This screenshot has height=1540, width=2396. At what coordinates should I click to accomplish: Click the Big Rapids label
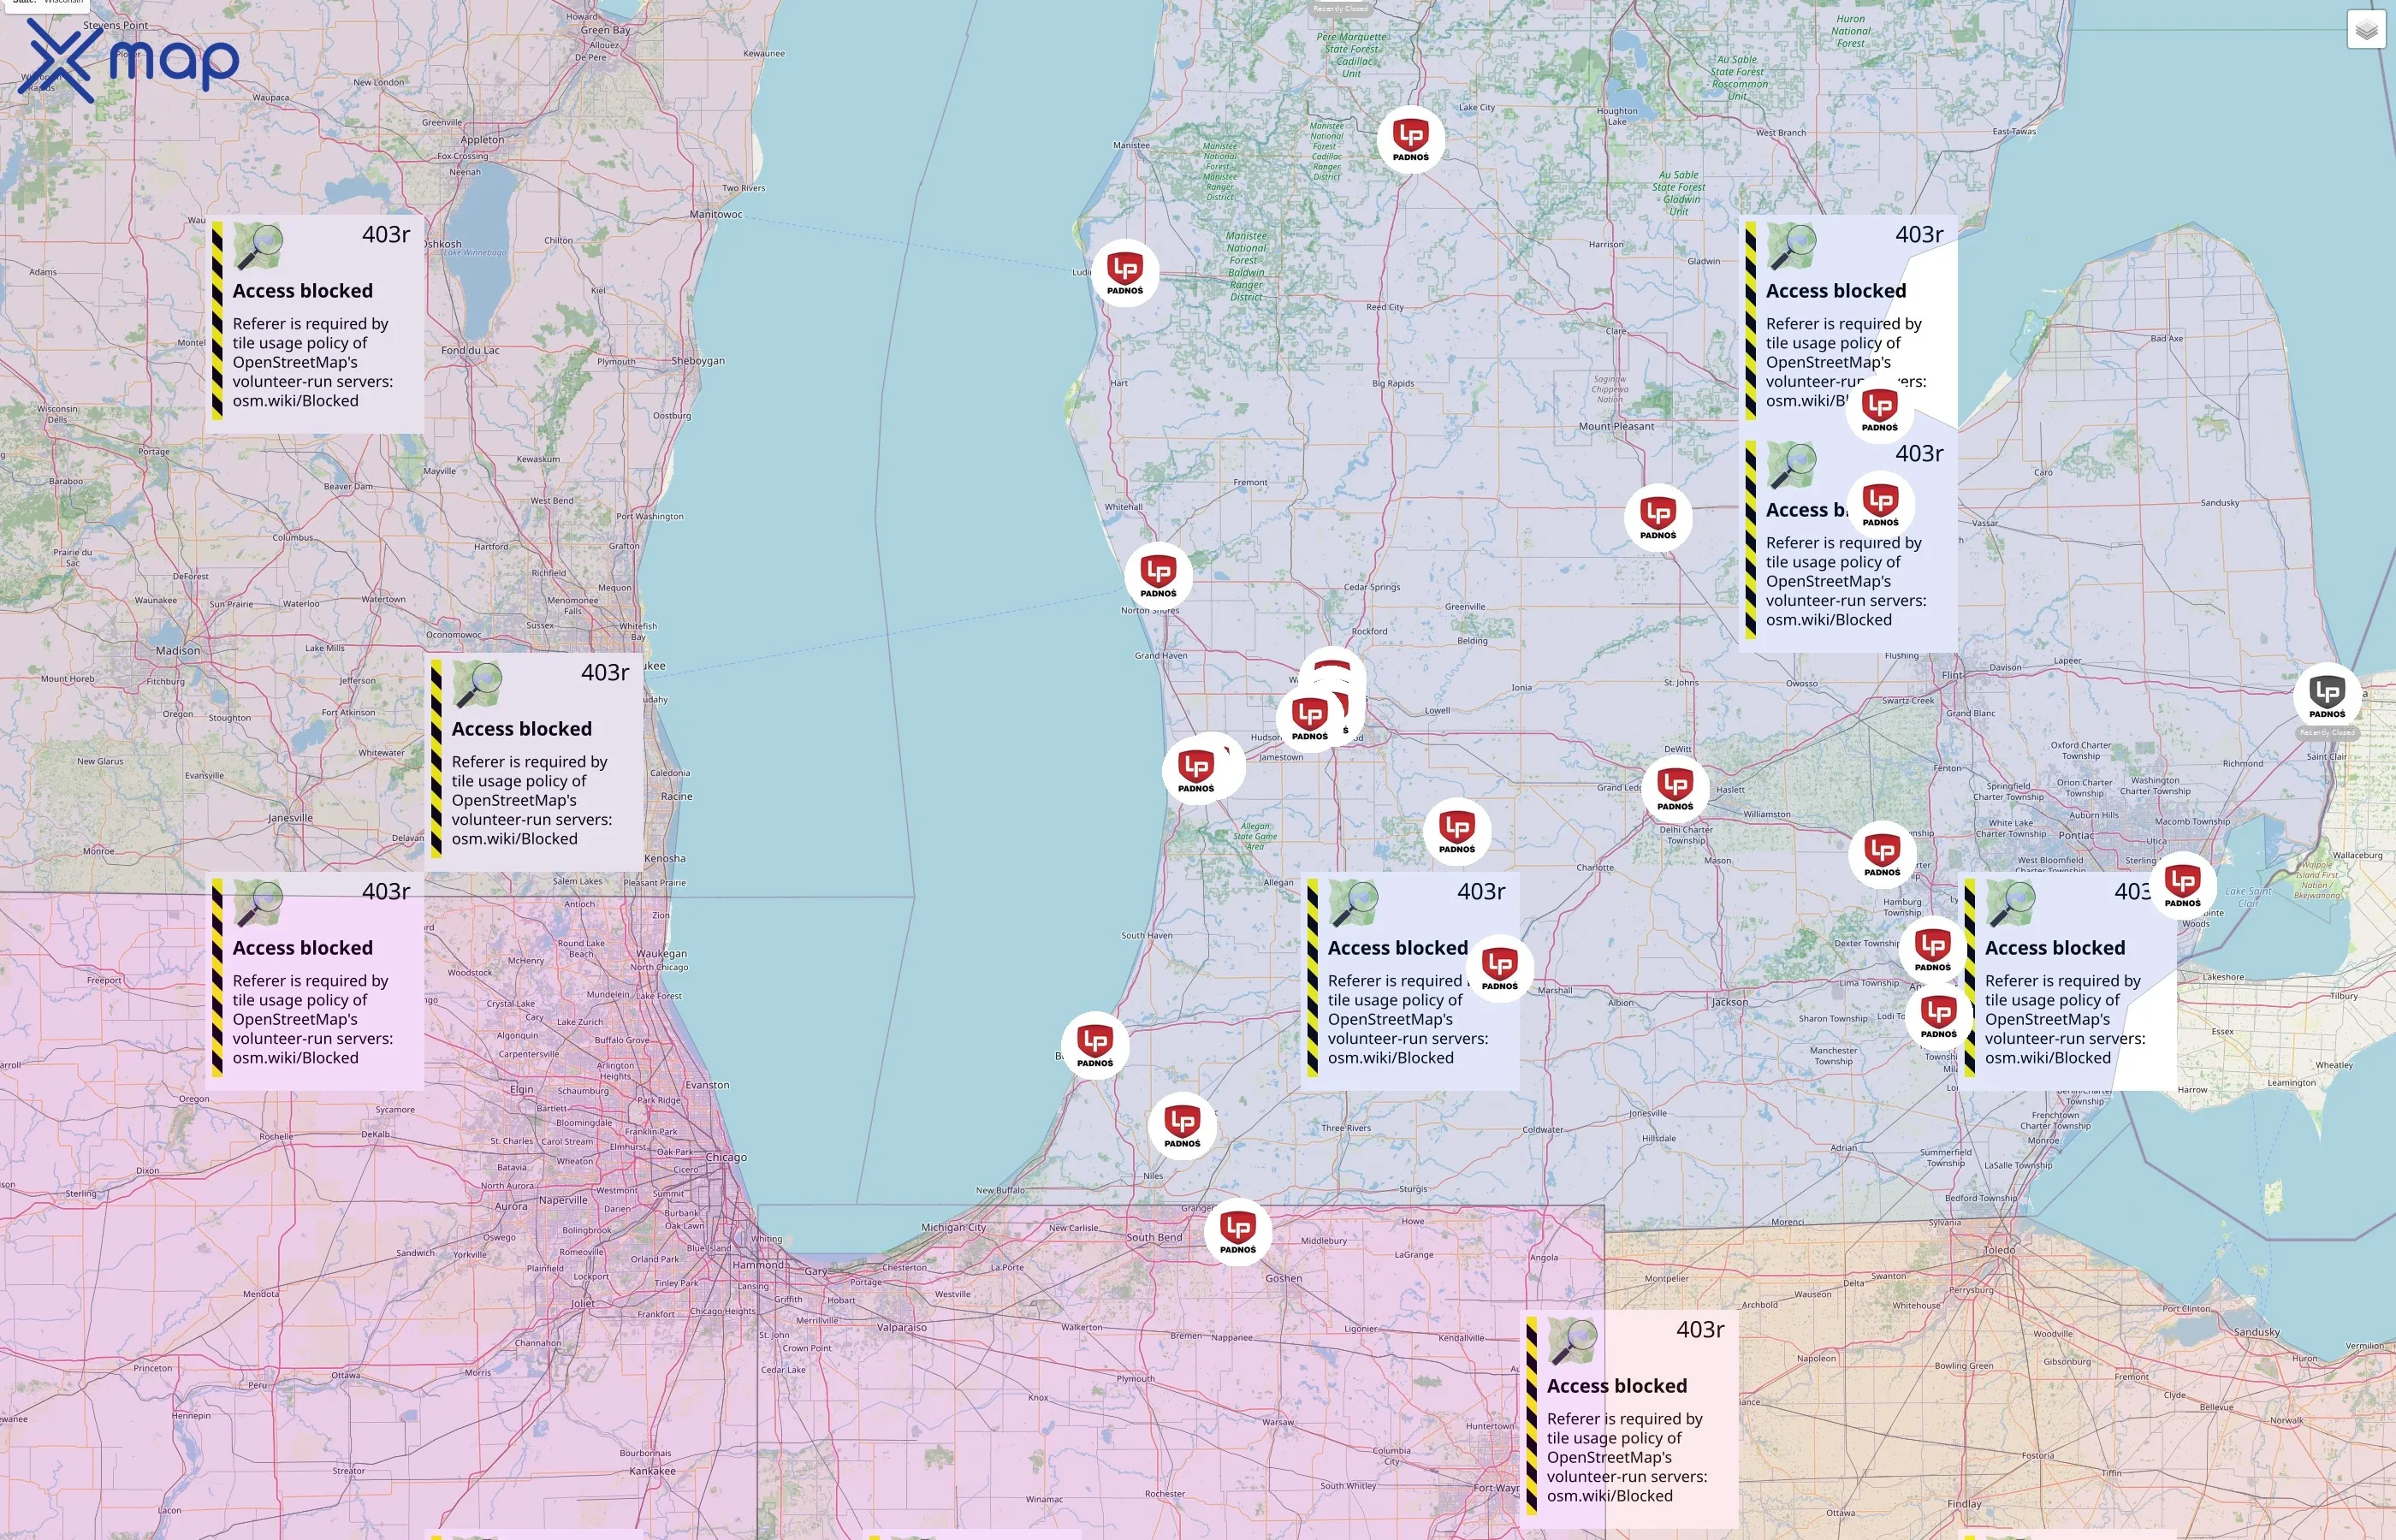coord(1393,383)
